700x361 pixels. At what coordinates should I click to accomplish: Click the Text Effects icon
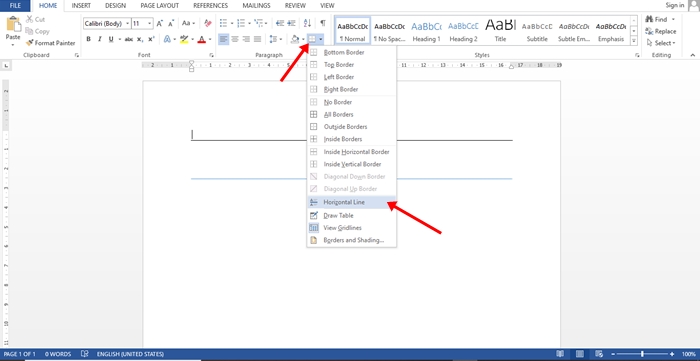[x=167, y=39]
